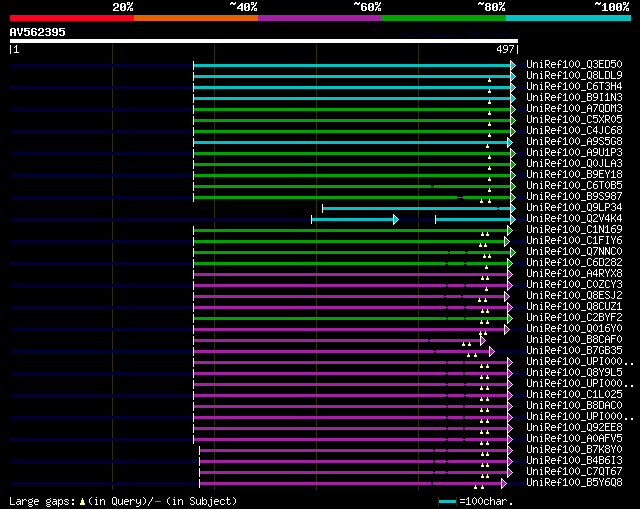Open hit UniRef100_Q8LDL9

(x=574, y=75)
